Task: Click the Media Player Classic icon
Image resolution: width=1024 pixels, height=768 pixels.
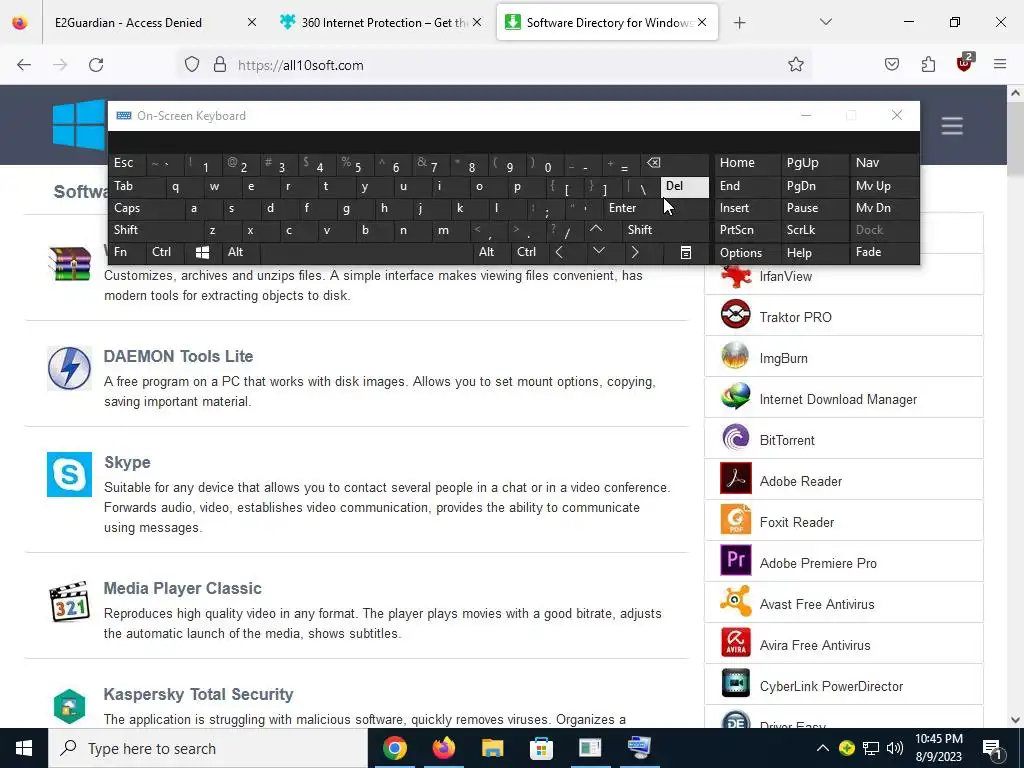Action: 69,601
